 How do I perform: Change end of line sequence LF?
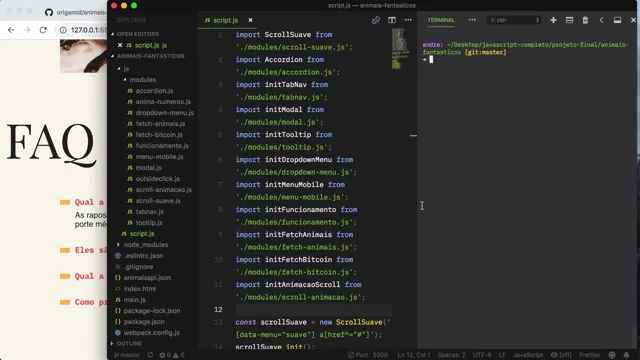pyautogui.click(x=502, y=355)
